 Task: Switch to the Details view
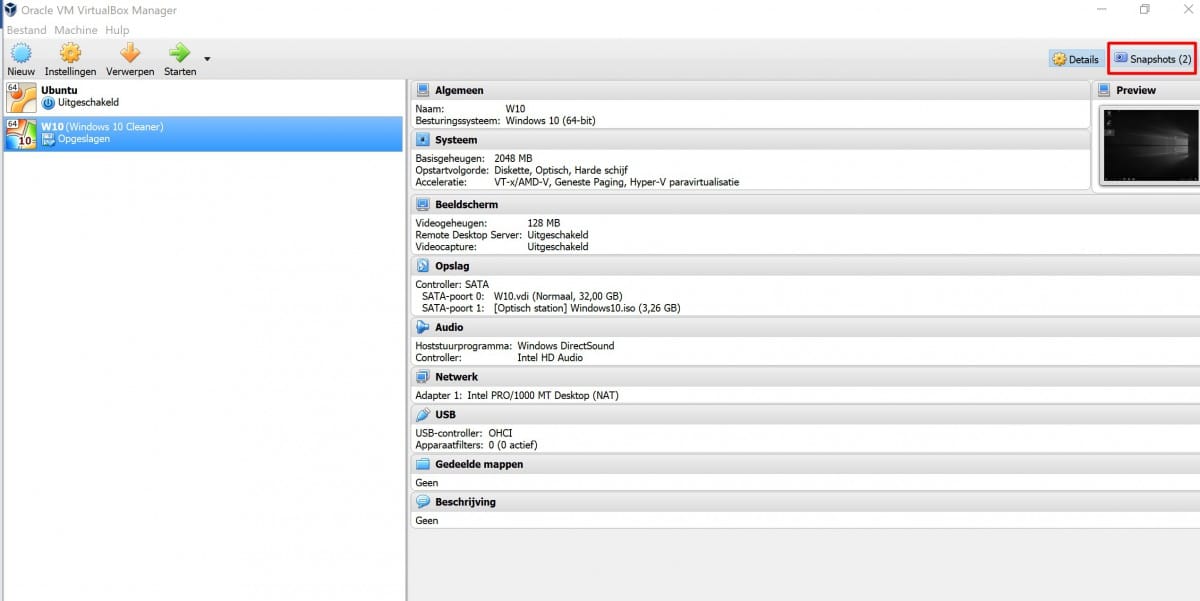(x=1075, y=59)
